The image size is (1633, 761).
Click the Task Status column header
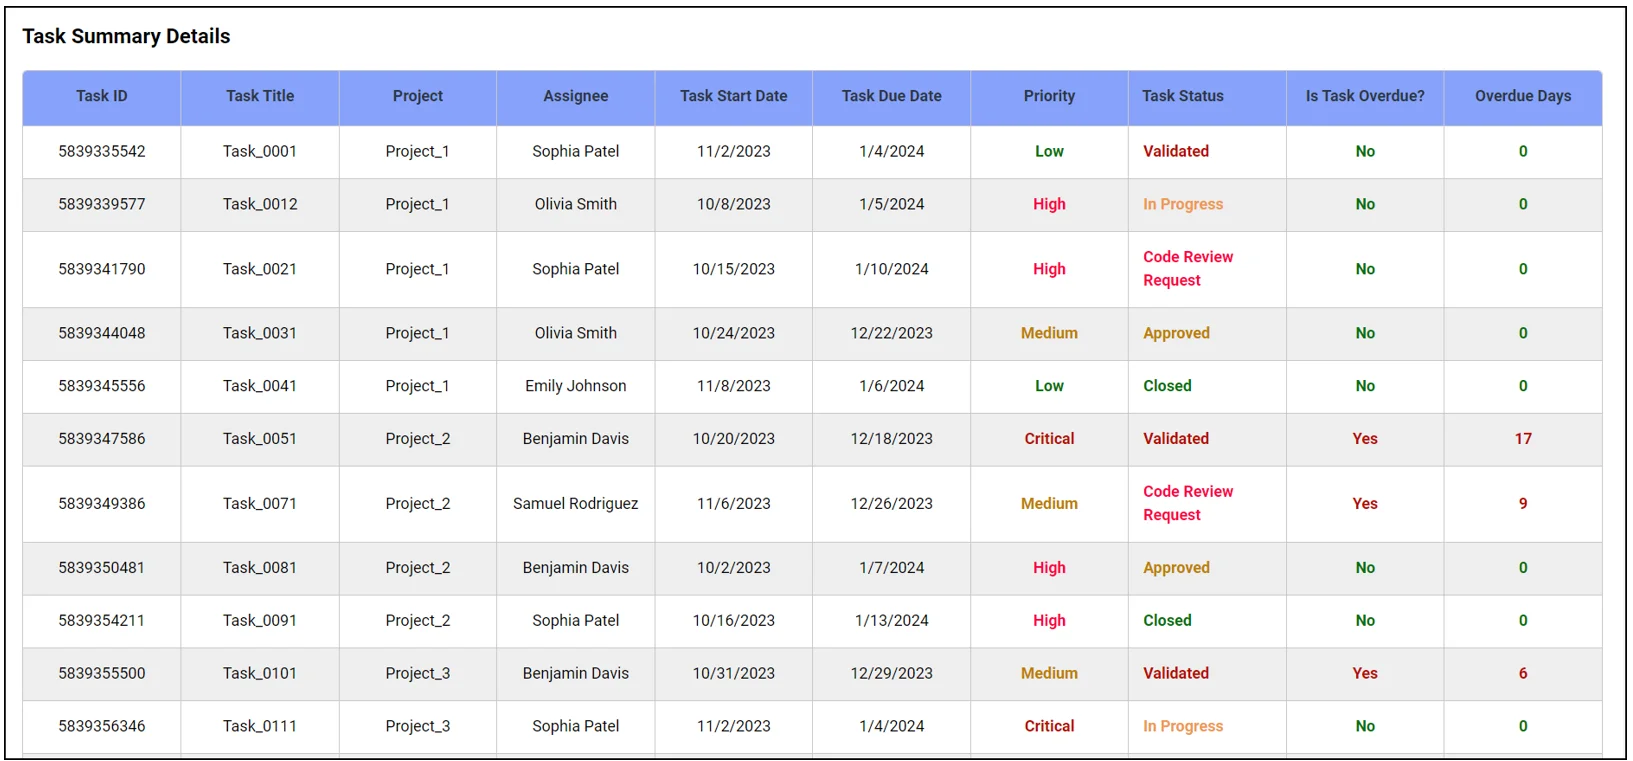pyautogui.click(x=1183, y=96)
